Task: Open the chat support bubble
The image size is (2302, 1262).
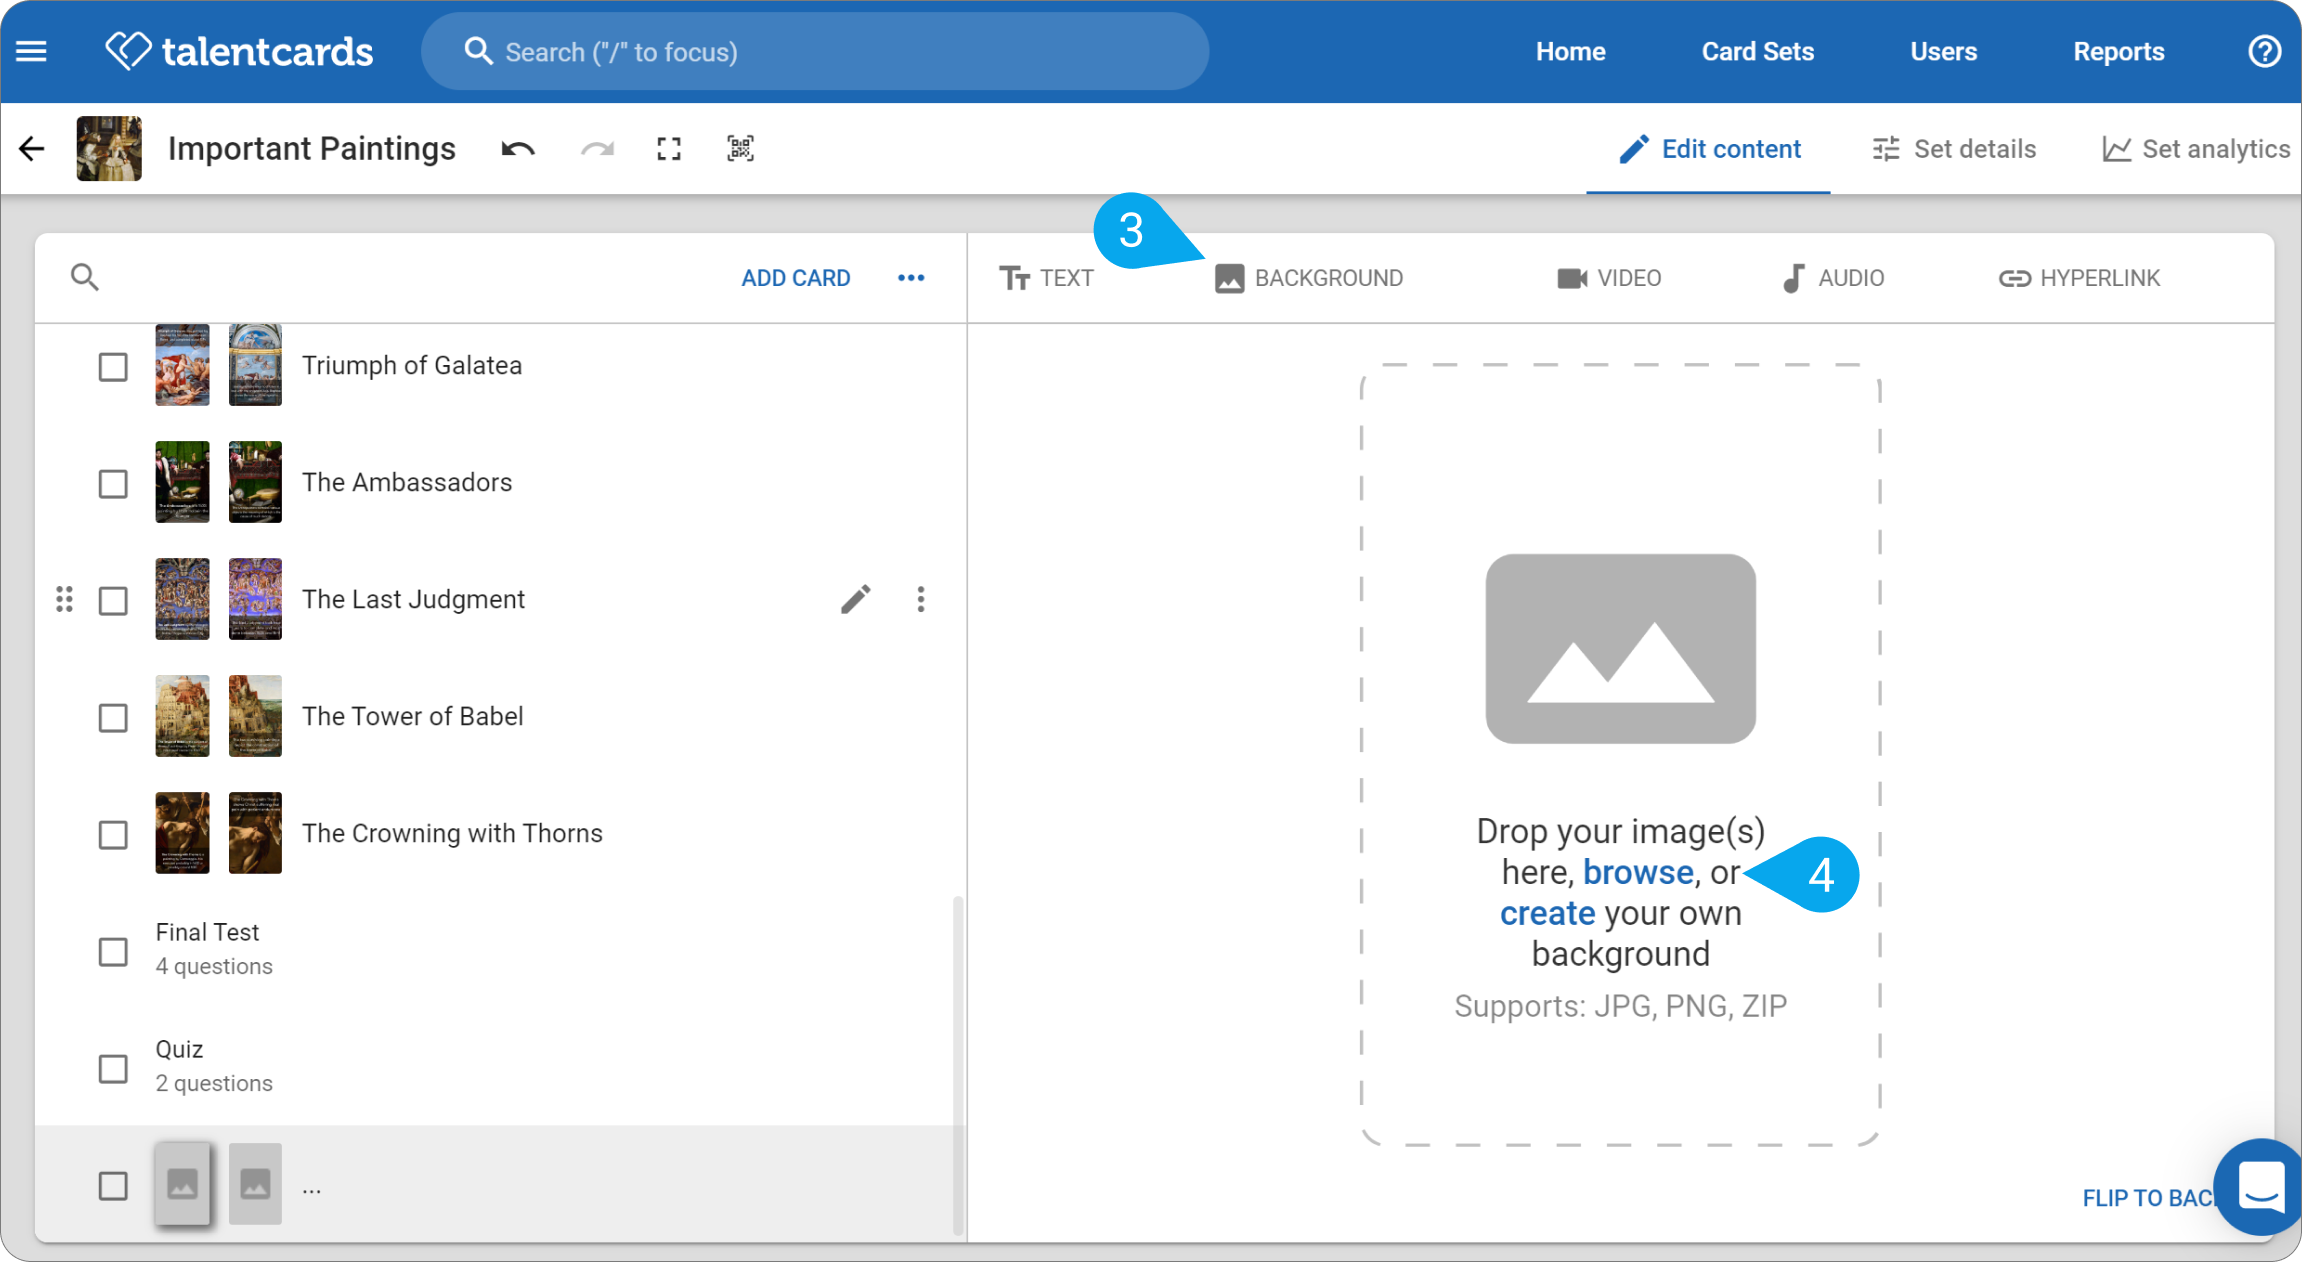Action: (x=2260, y=1187)
